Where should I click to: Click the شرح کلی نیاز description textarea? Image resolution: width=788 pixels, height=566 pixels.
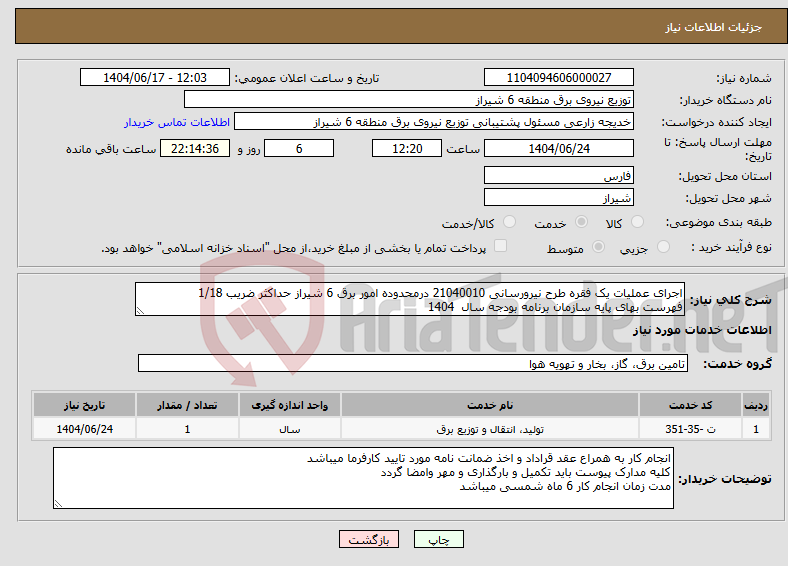click(x=410, y=299)
